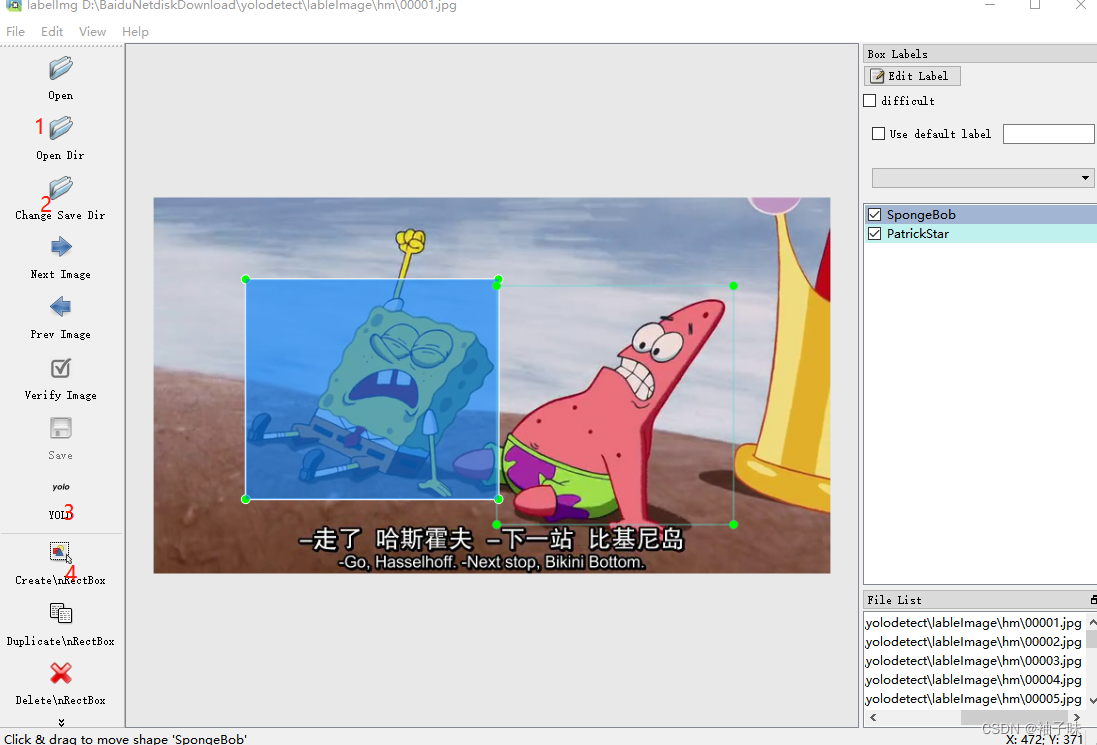
Task: Click PatrickStar box bottom-right vertex handle
Action: coord(733,524)
